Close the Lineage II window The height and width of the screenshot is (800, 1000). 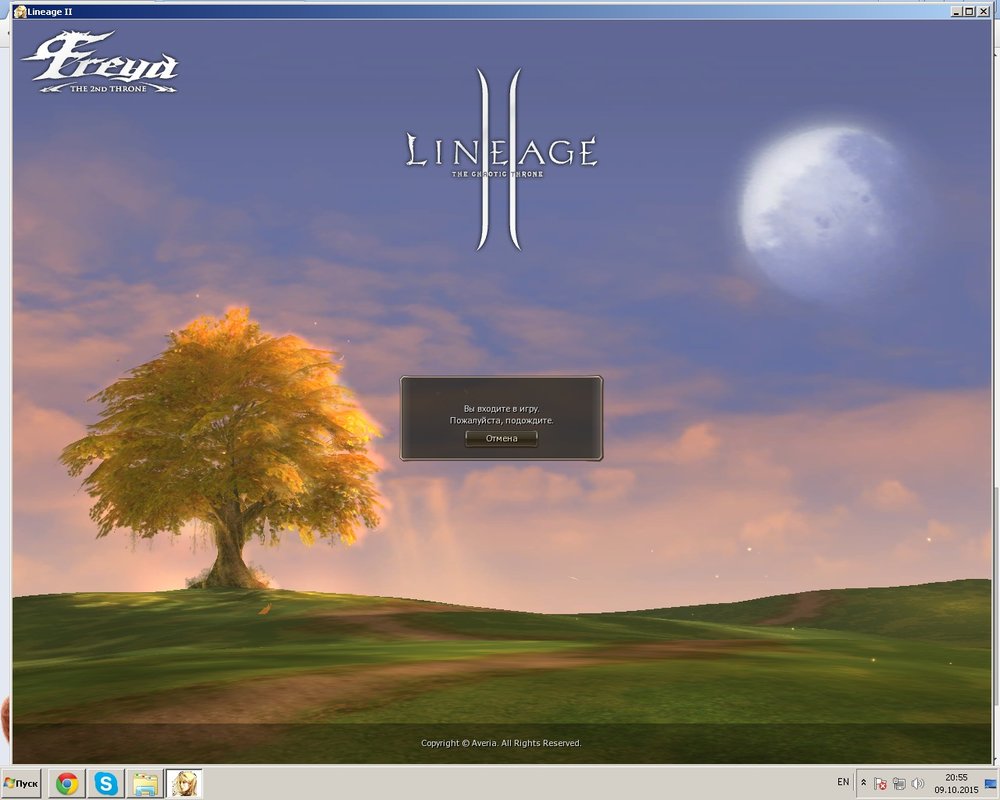tap(983, 10)
